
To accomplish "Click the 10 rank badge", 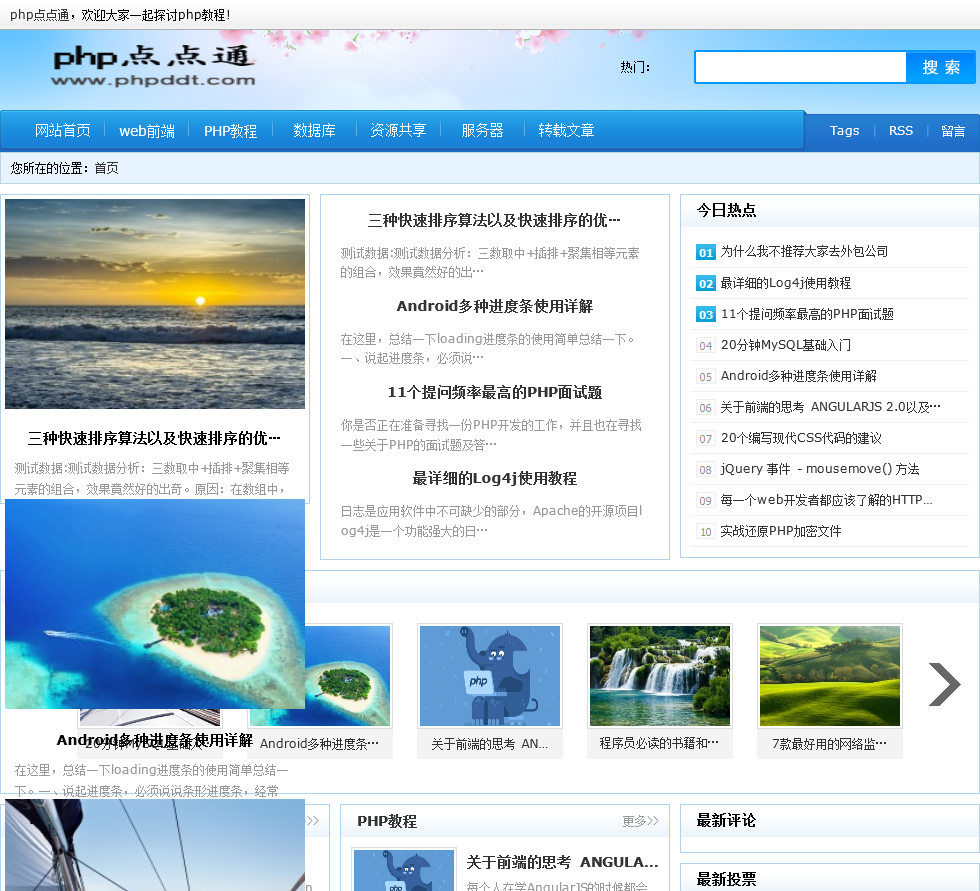I will pos(706,532).
